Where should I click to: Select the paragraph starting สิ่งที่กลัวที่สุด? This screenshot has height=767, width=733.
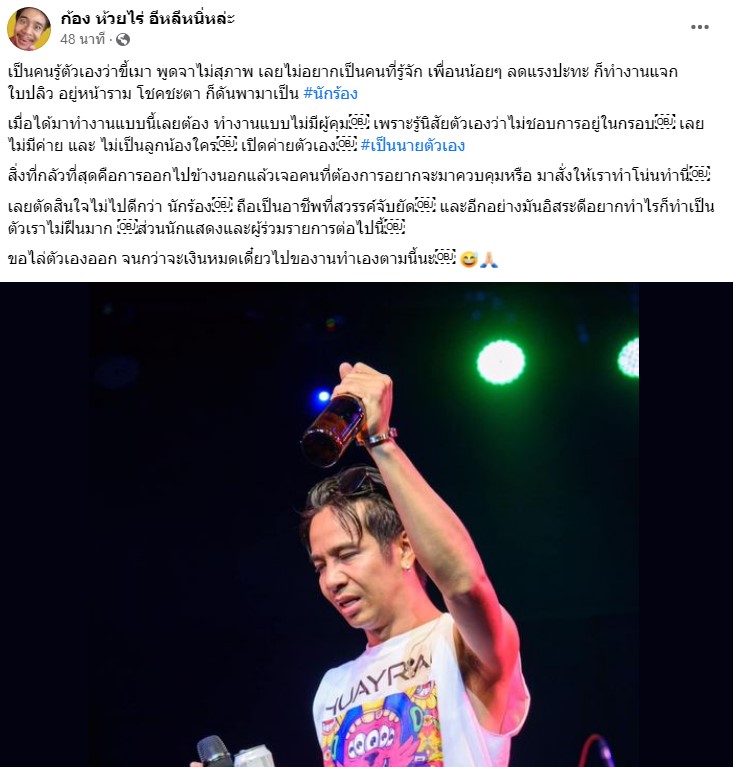[x=359, y=175]
